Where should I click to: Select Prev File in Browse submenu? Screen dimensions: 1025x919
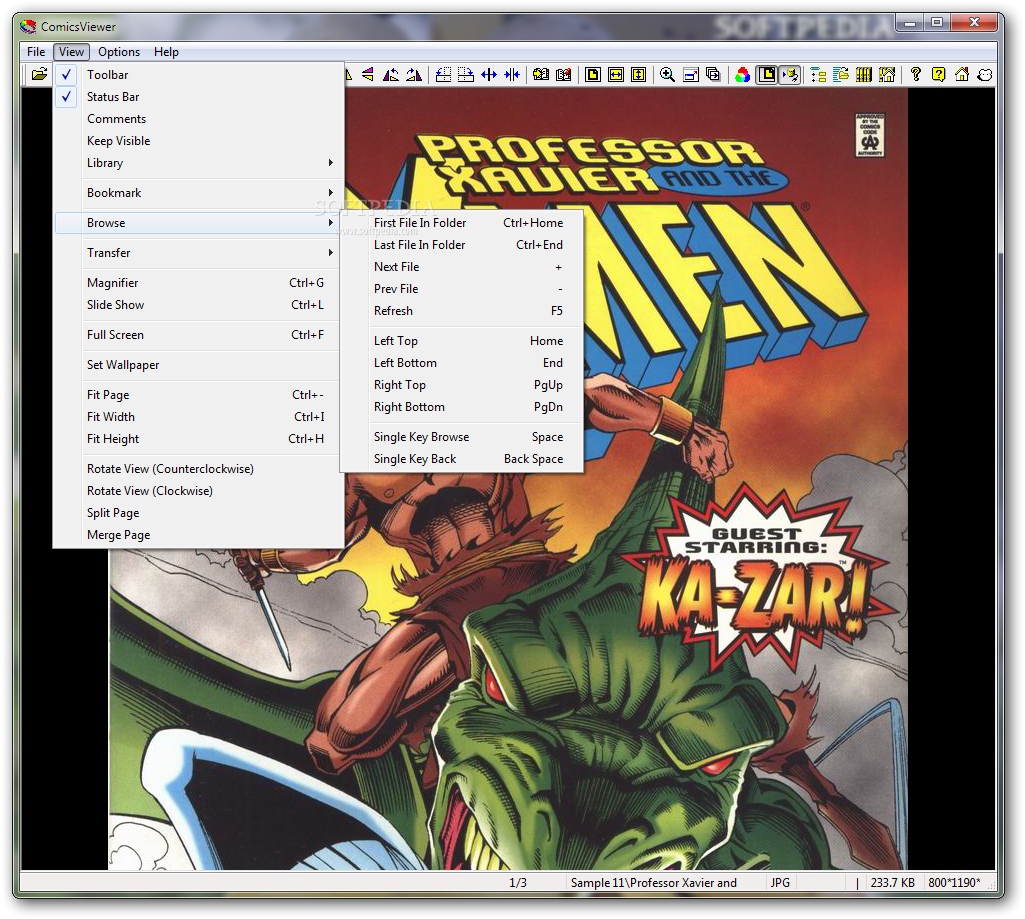(462, 289)
